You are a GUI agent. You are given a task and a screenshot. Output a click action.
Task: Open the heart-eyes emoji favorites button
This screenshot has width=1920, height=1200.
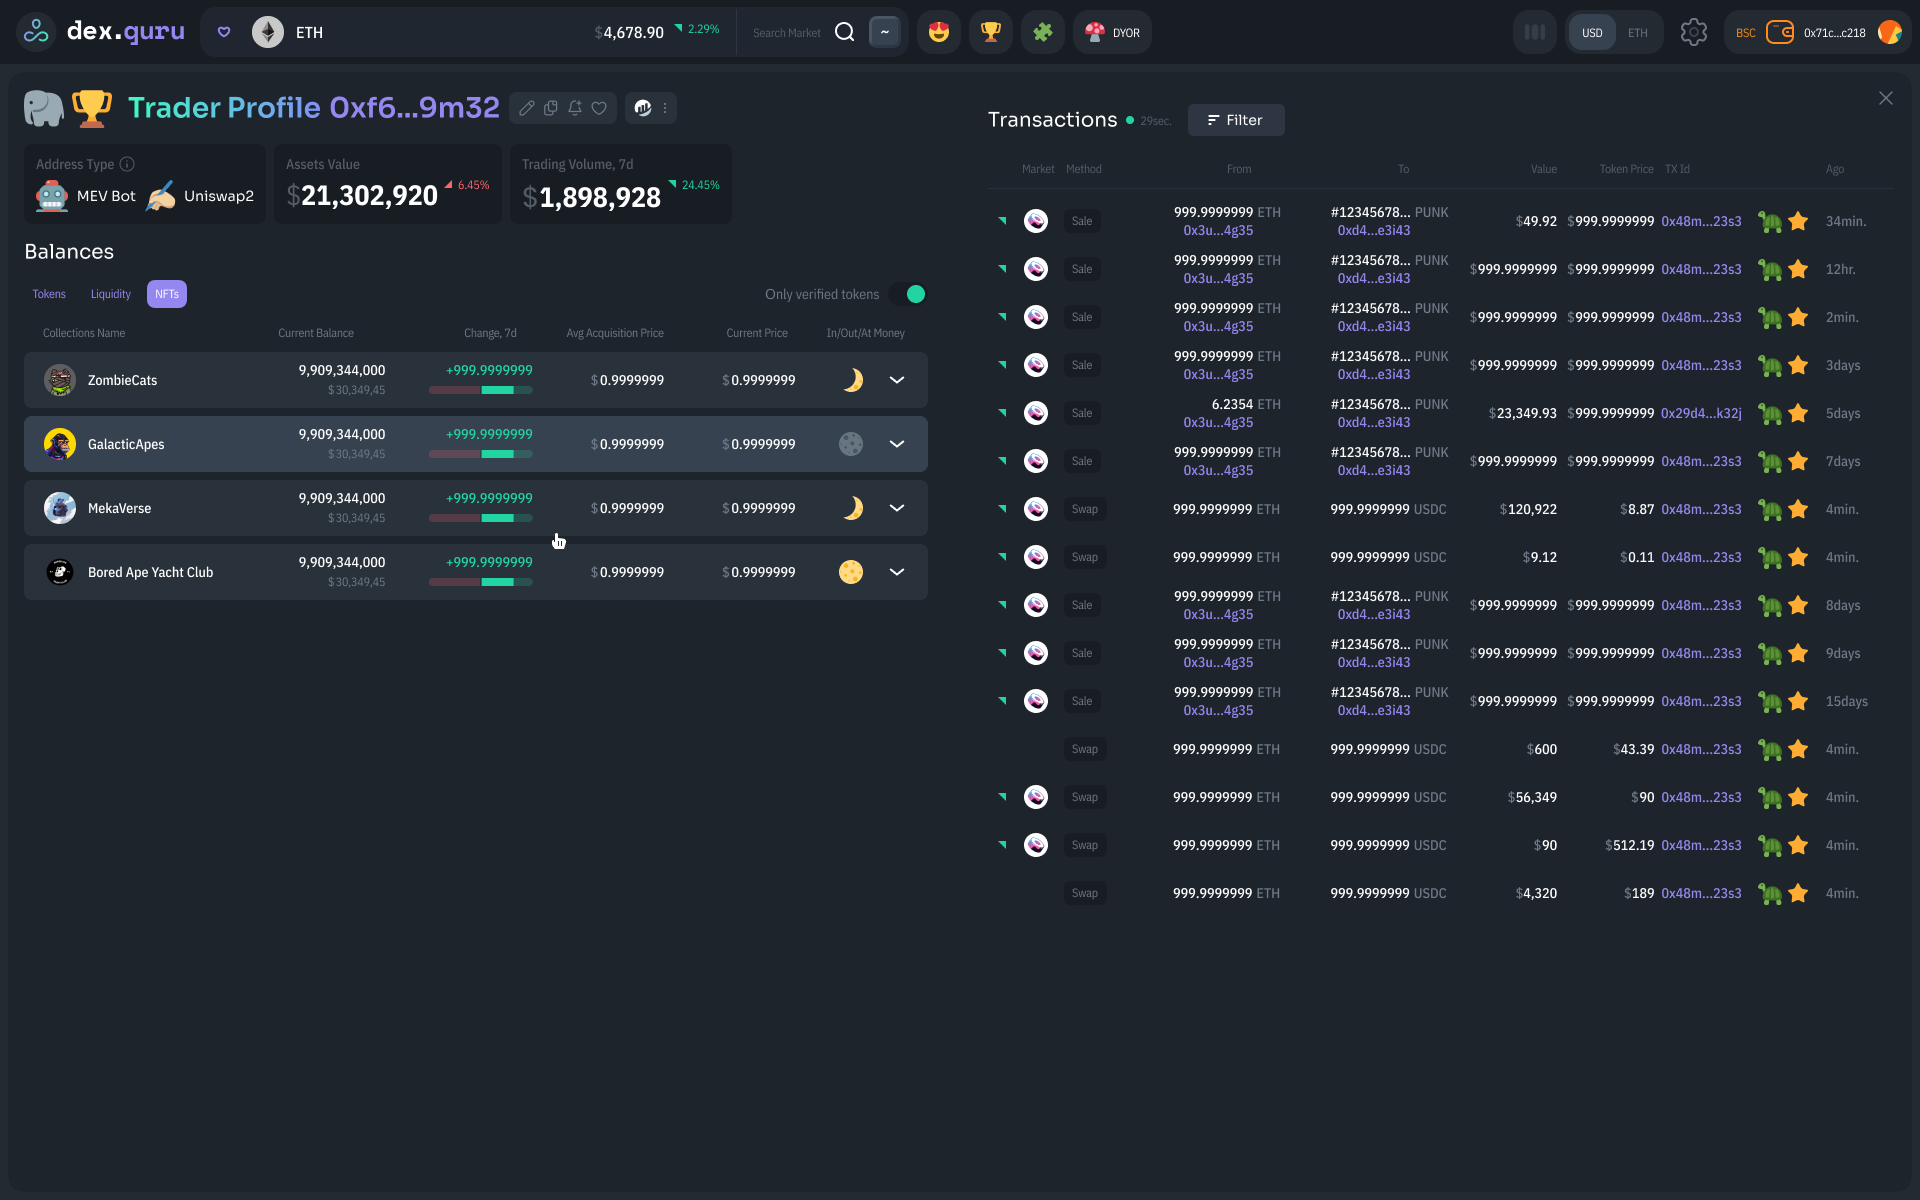pyautogui.click(x=938, y=32)
